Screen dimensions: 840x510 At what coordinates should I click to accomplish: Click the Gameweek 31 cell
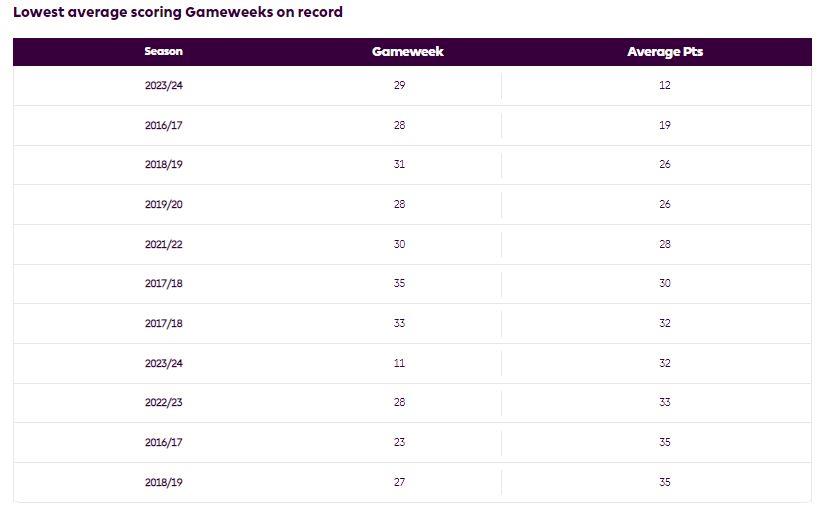400,164
